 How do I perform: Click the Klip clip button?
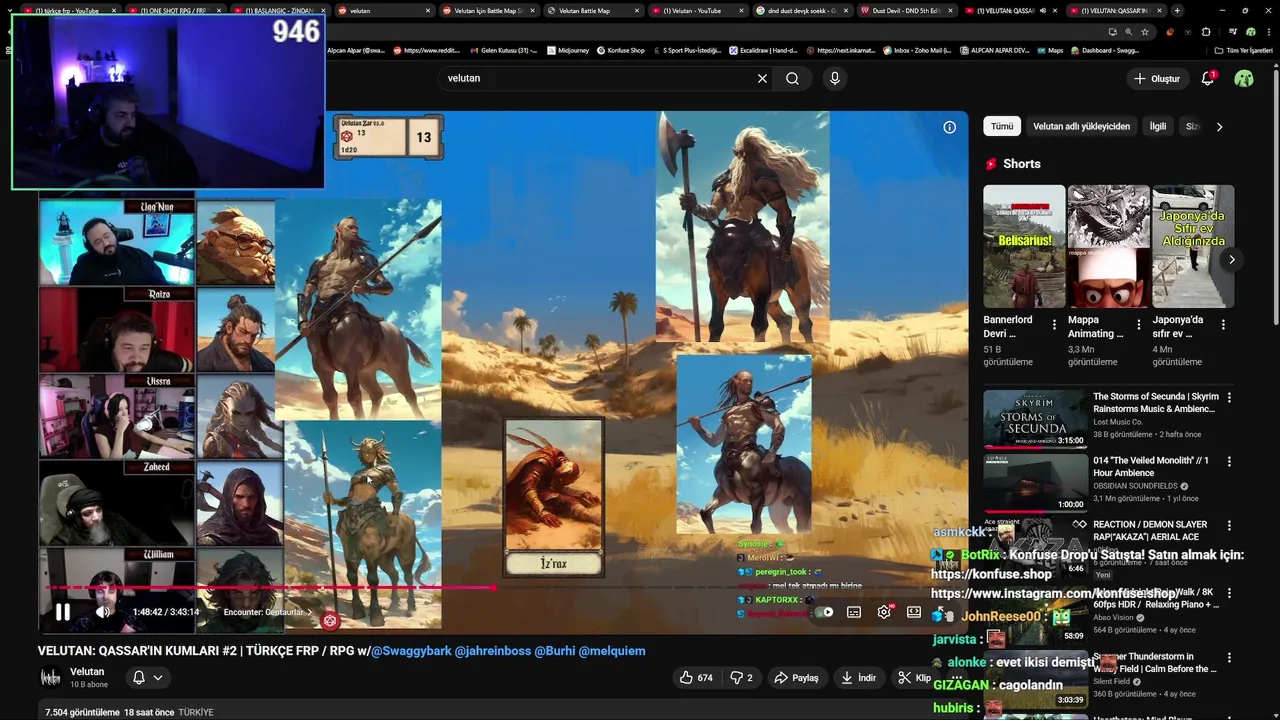(x=913, y=677)
